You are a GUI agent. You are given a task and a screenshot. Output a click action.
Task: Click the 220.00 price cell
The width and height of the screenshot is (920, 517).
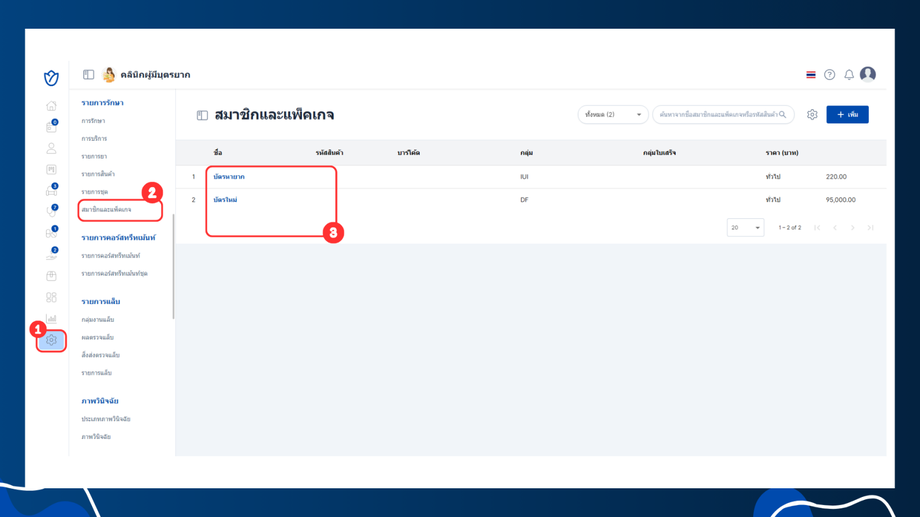(836, 177)
